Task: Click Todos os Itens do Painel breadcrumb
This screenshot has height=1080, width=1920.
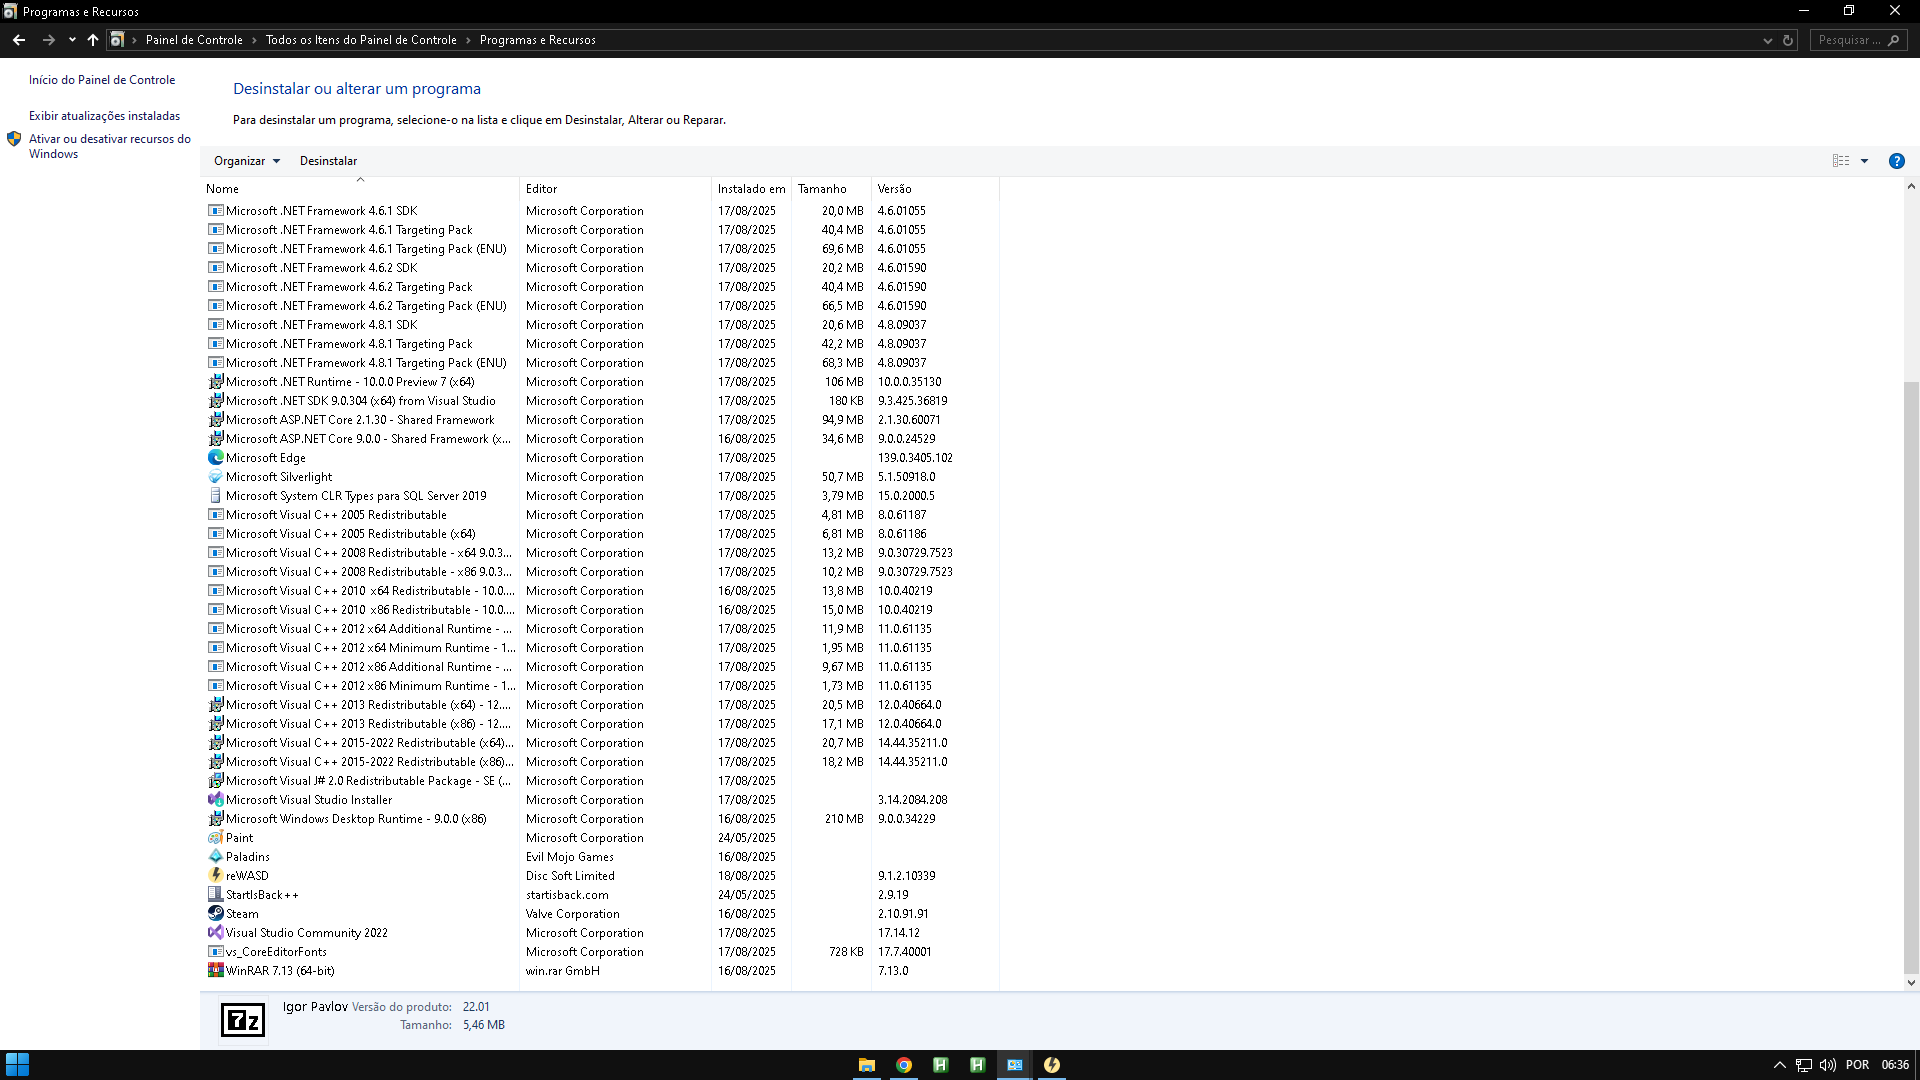Action: (x=361, y=40)
